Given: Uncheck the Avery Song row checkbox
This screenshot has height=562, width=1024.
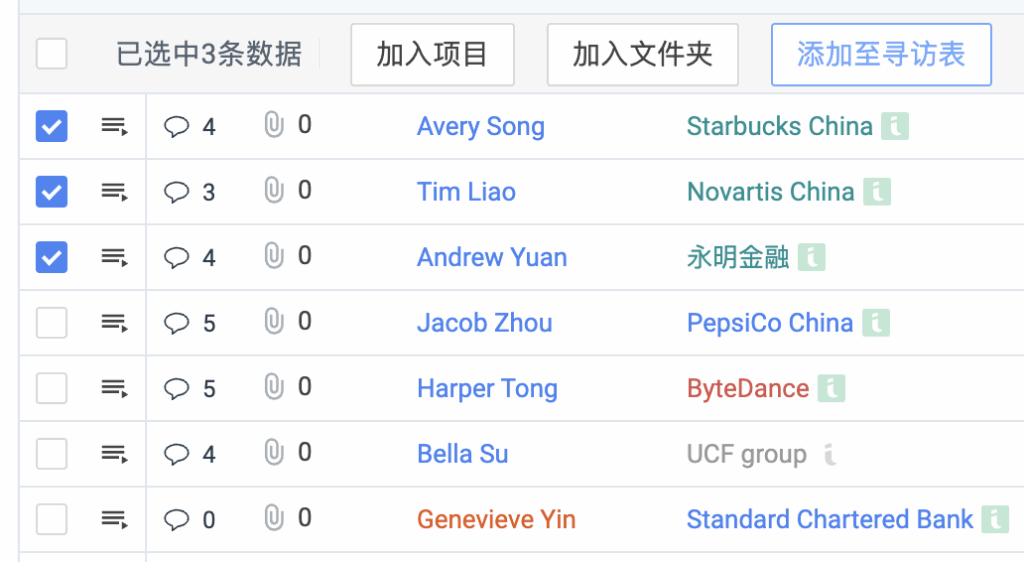Looking at the screenshot, I should pos(52,126).
